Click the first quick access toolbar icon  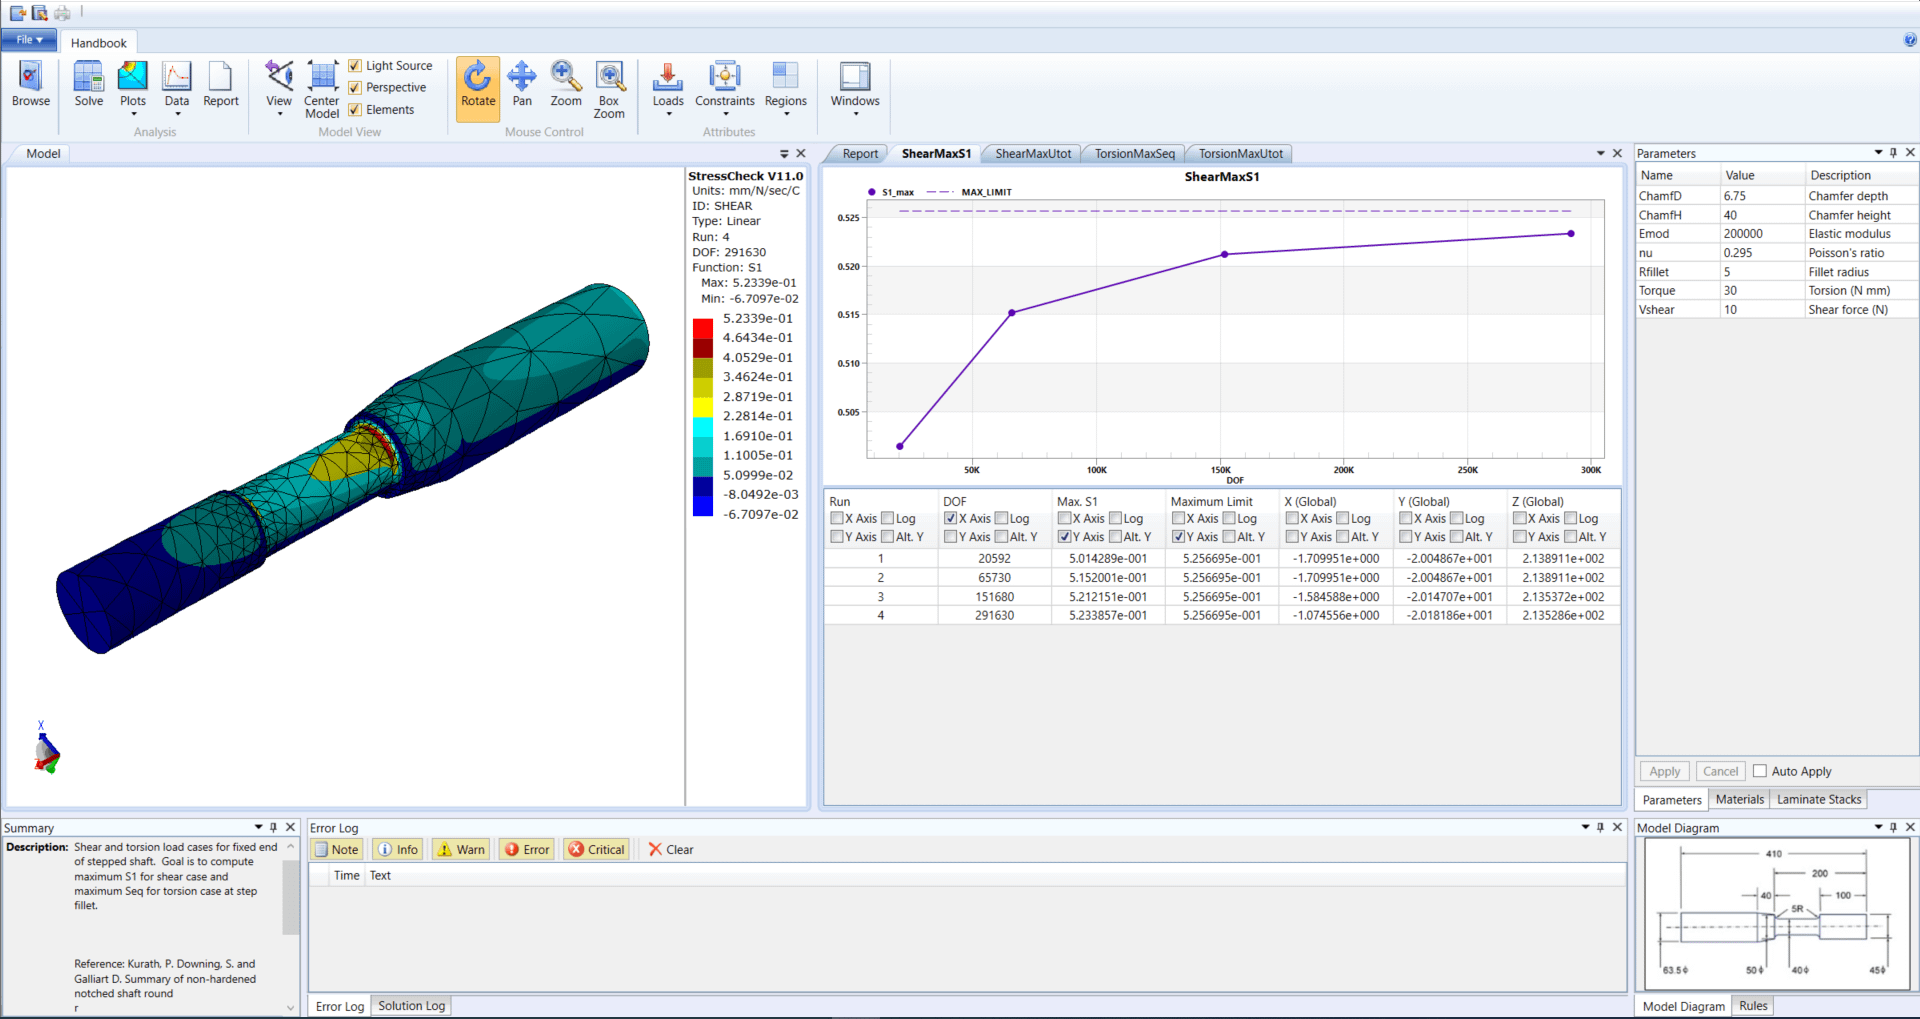tap(18, 13)
